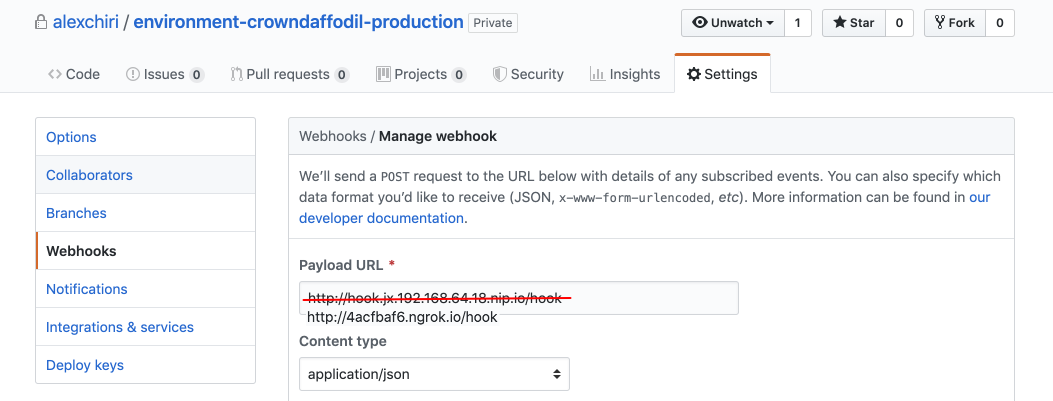Click the Insights bar graph icon
The width and height of the screenshot is (1053, 401).
point(597,74)
